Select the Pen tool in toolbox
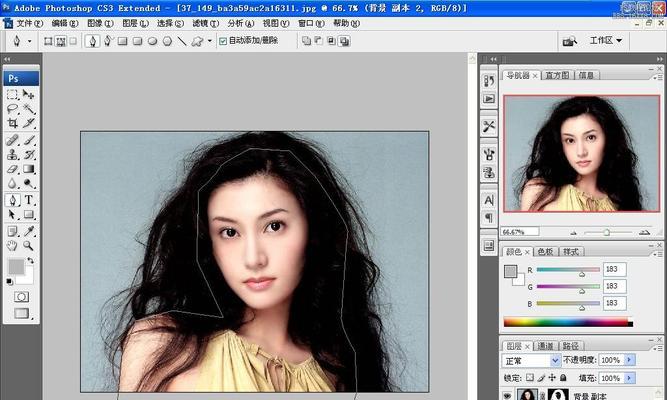Image resolution: width=667 pixels, height=400 pixels. click(x=12, y=200)
